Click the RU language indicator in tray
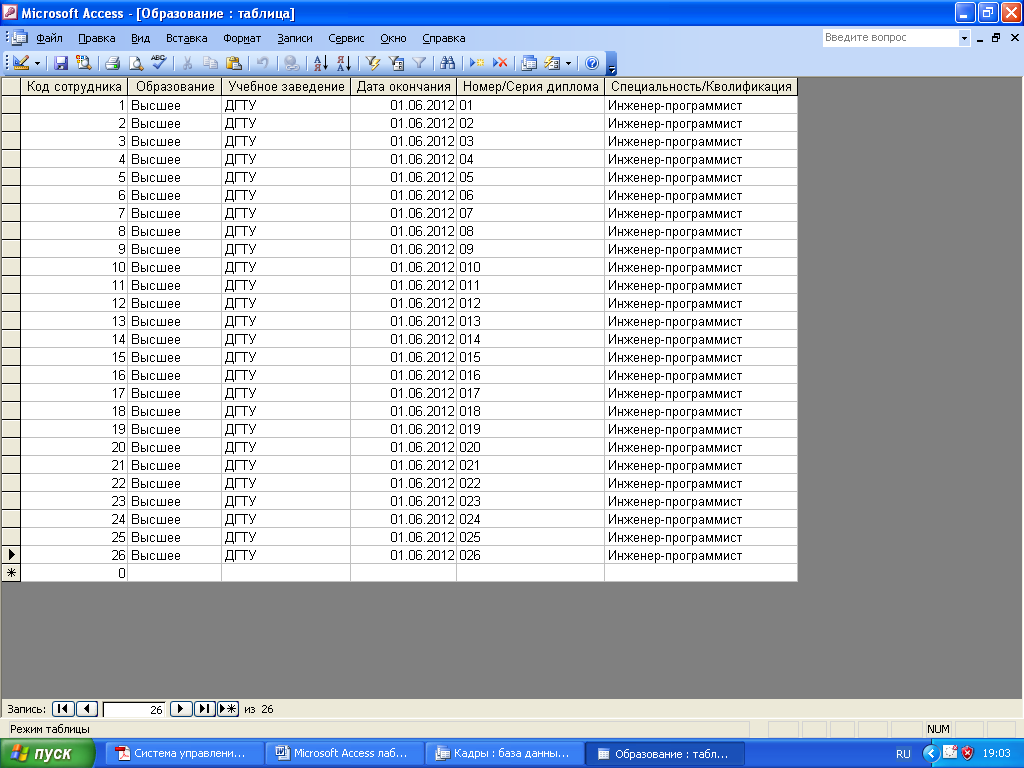 tap(903, 754)
